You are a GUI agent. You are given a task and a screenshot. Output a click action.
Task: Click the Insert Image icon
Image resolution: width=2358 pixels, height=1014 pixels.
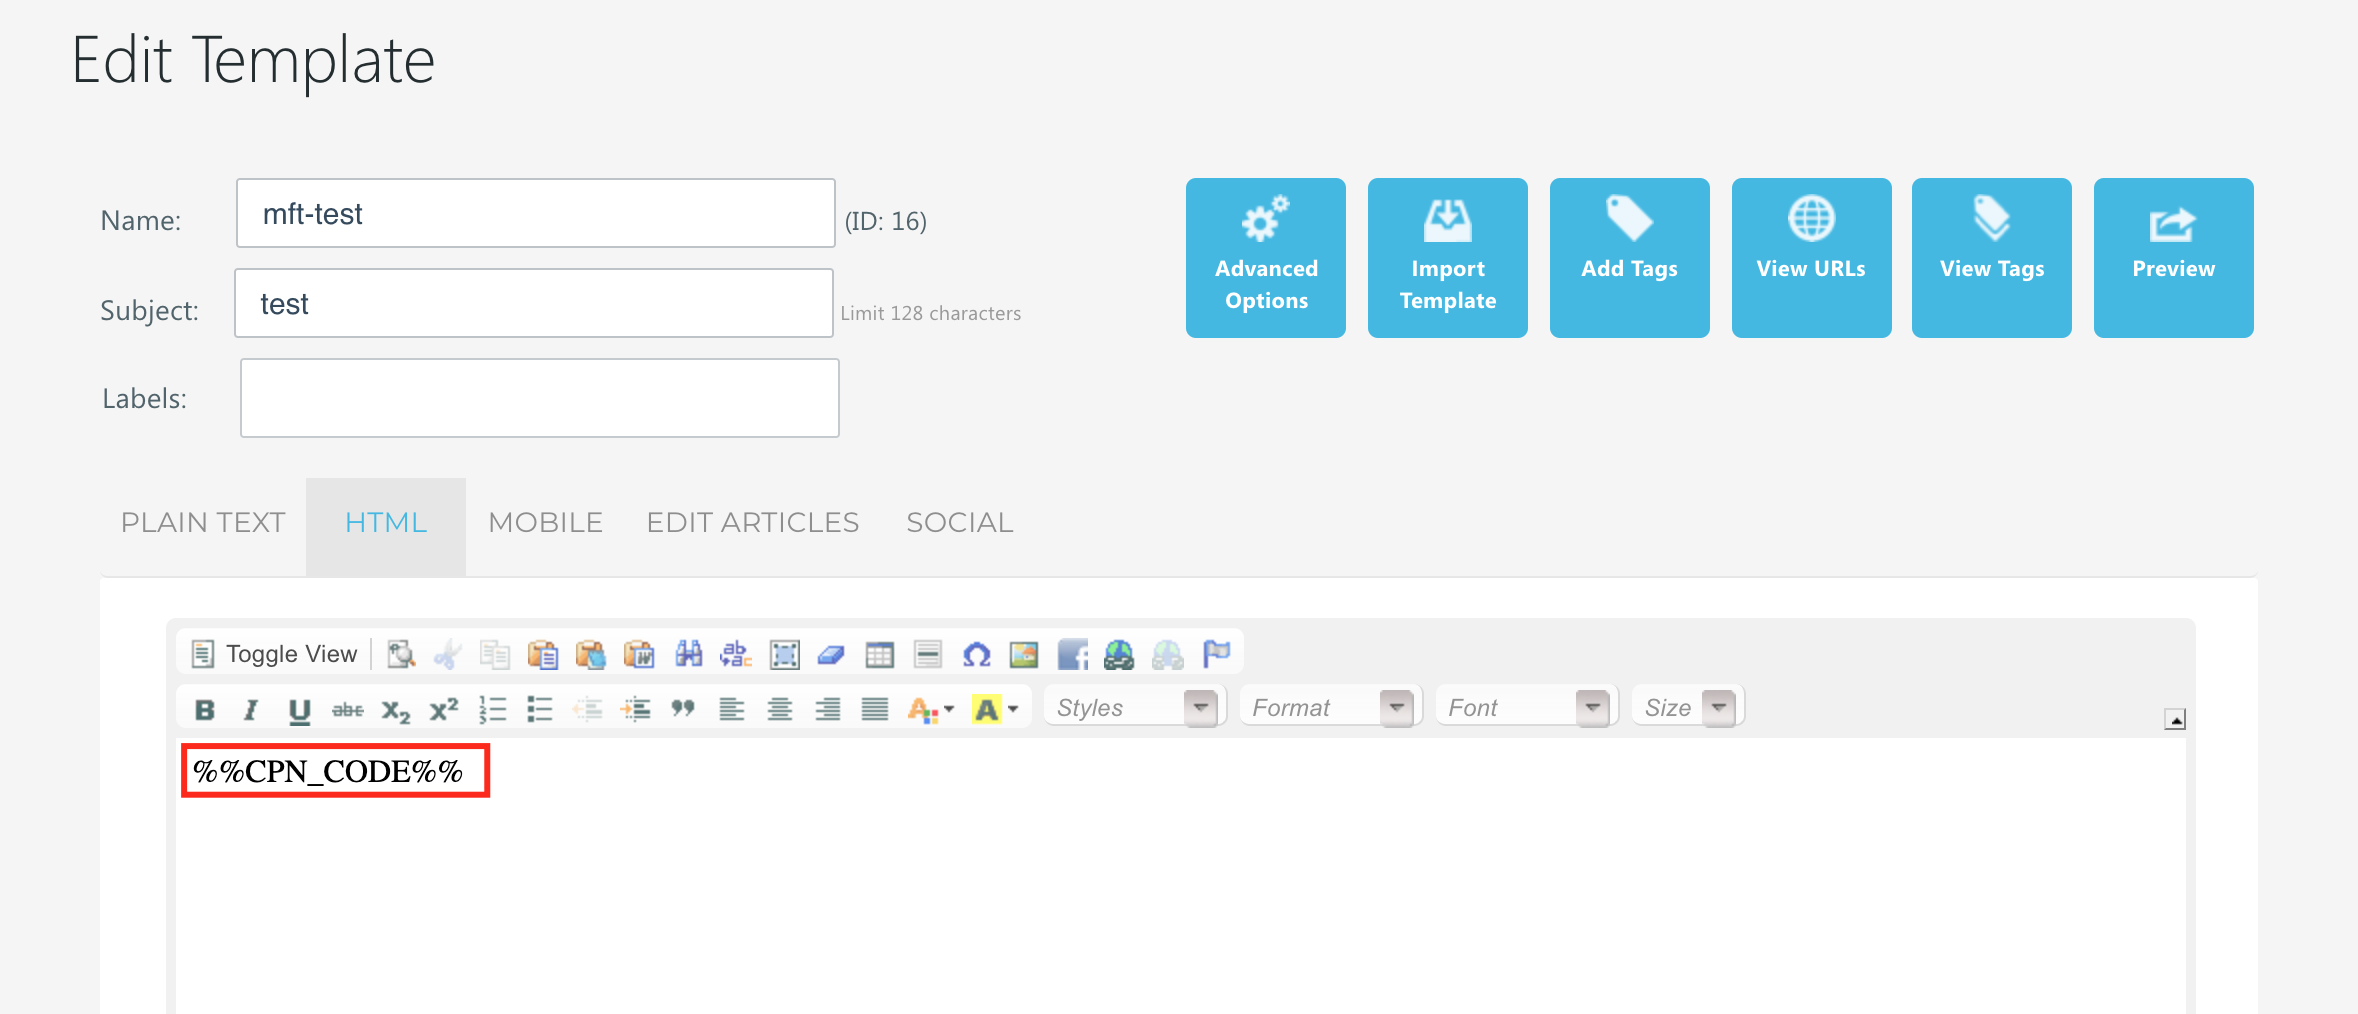point(1024,655)
